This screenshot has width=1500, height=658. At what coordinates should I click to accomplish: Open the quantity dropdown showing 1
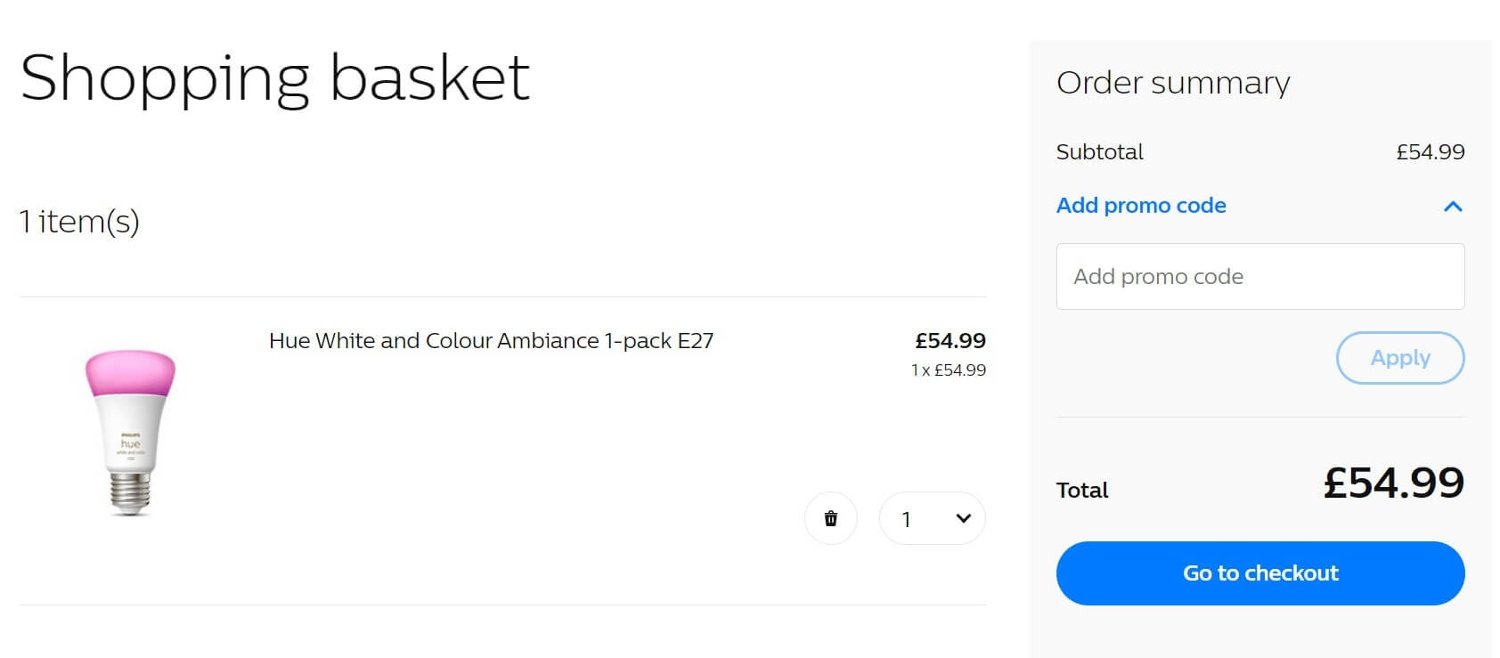pyautogui.click(x=932, y=518)
